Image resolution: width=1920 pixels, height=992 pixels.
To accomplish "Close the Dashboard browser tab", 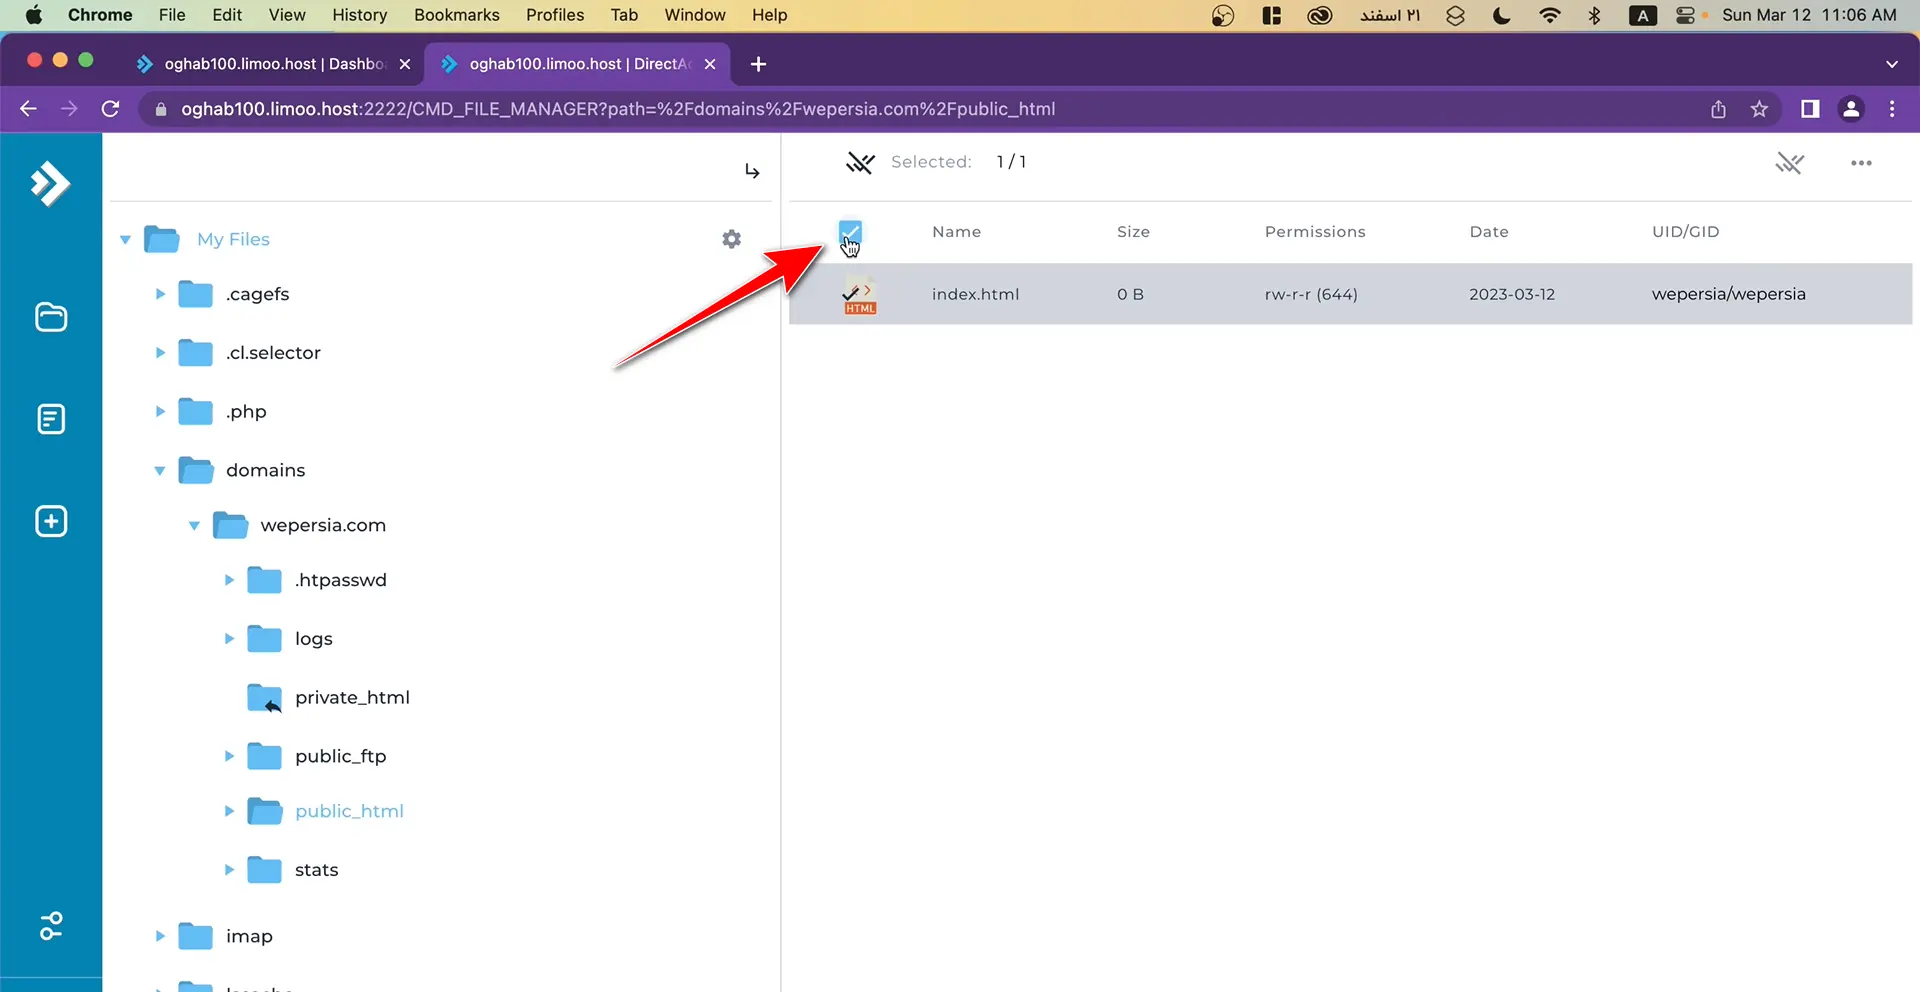I will pos(405,64).
